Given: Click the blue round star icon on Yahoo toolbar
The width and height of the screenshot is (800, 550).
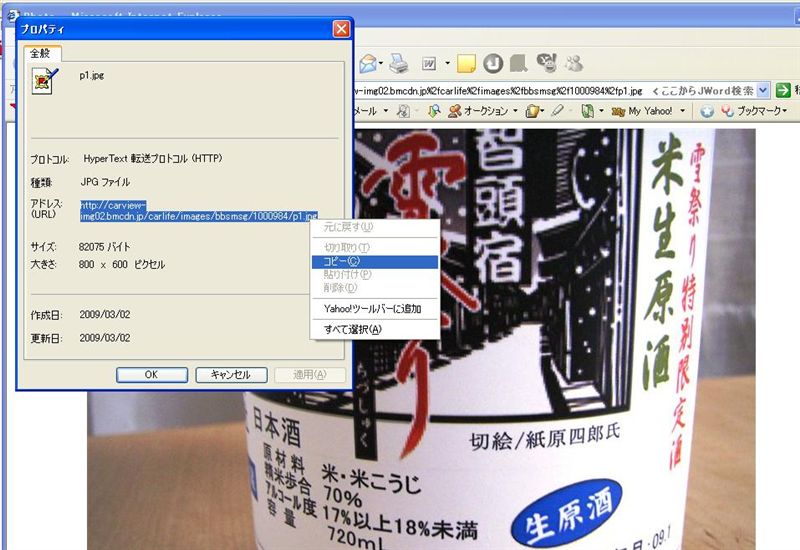Looking at the screenshot, I should click(x=707, y=111).
